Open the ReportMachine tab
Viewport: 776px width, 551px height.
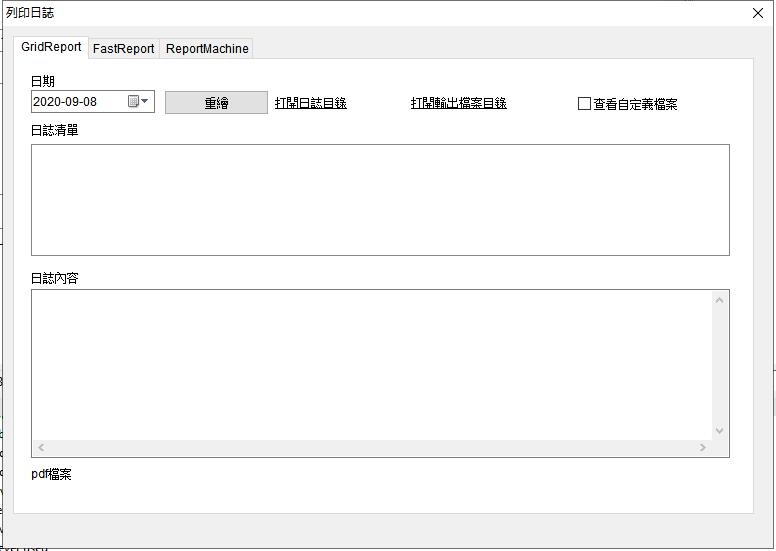207,49
